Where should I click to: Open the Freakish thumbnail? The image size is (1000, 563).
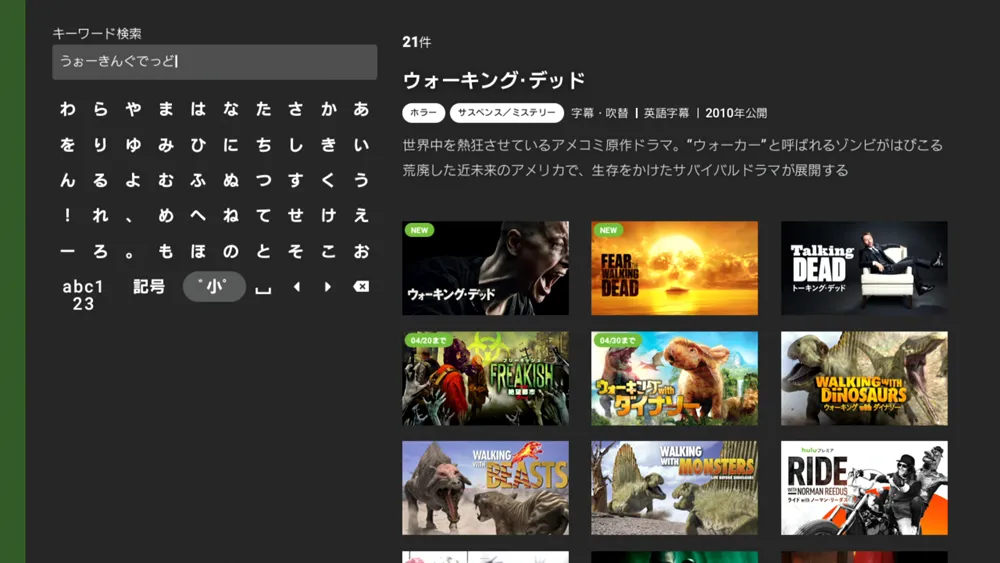(x=485, y=378)
